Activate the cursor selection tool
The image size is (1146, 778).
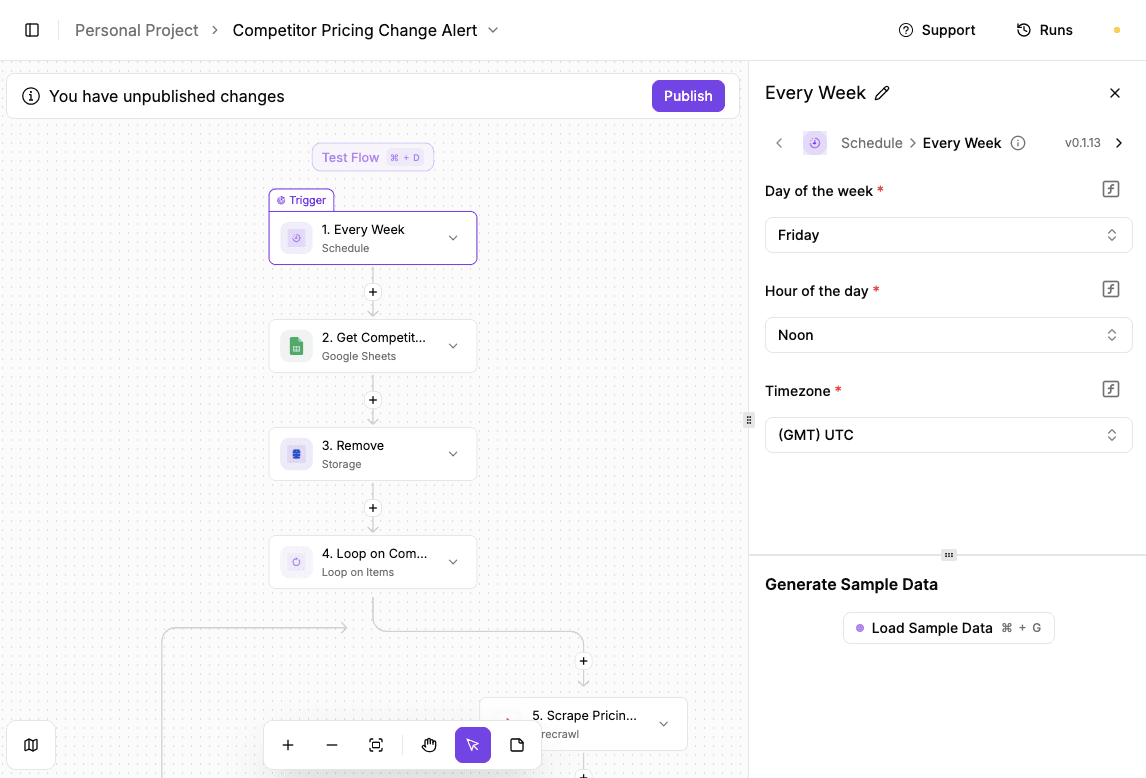[472, 745]
